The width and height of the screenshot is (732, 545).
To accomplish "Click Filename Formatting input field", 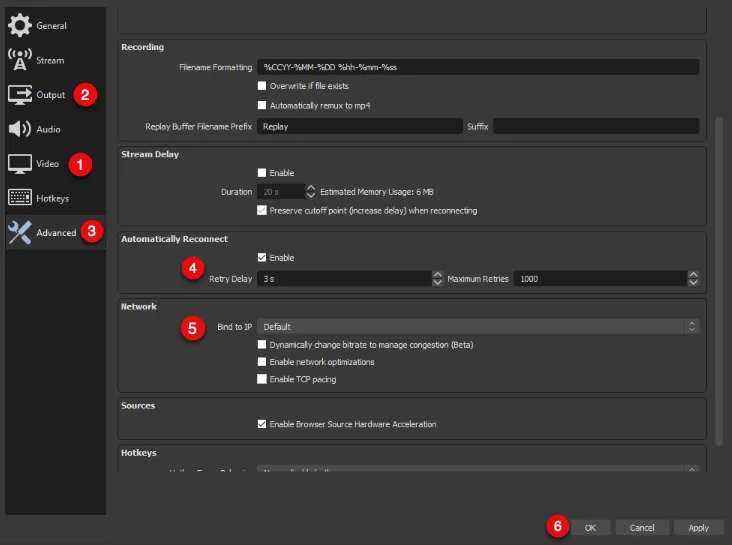I will [x=478, y=67].
